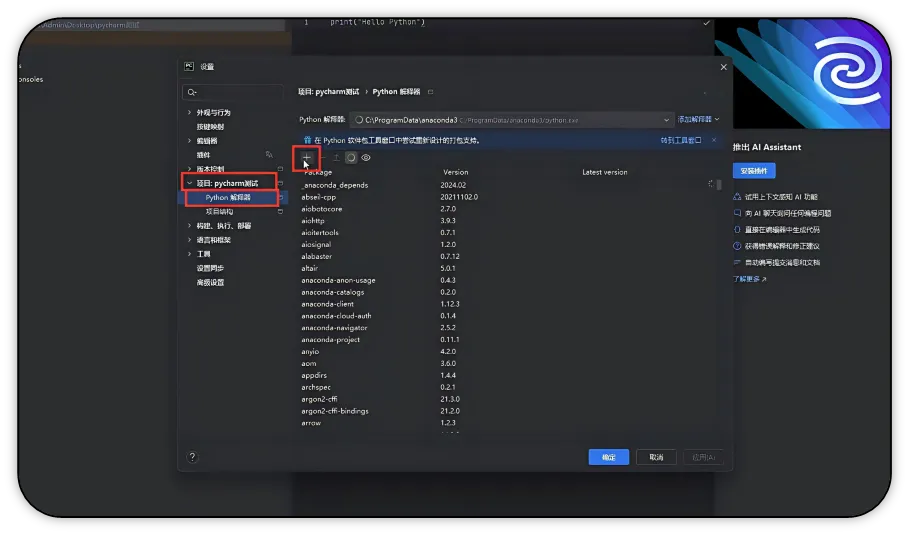This screenshot has width=909, height=535.
Task: Select the appdirs package row
Action: click(x=506, y=375)
